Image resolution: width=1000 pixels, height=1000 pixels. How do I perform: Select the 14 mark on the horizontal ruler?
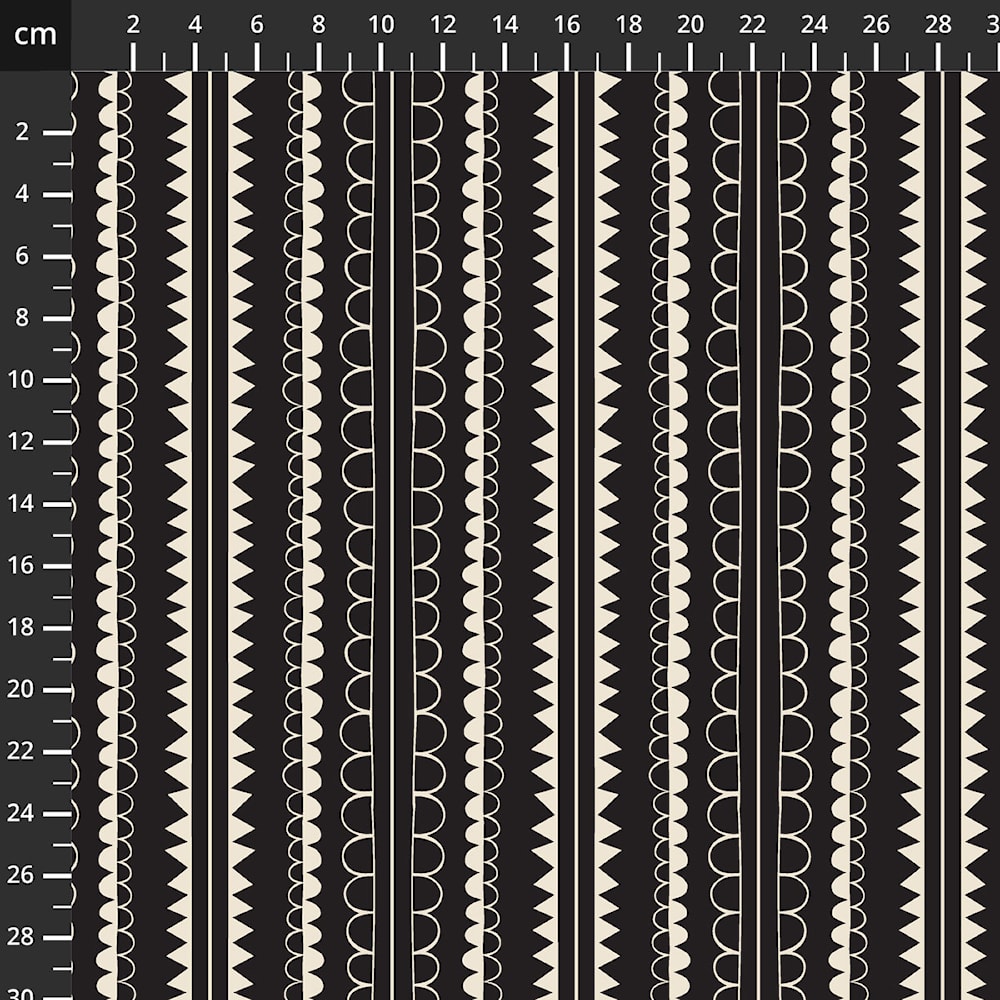[x=504, y=25]
